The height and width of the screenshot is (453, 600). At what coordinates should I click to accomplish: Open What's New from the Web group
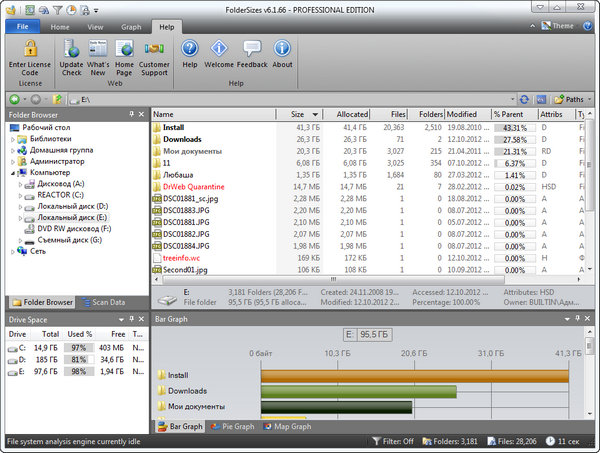[98, 49]
